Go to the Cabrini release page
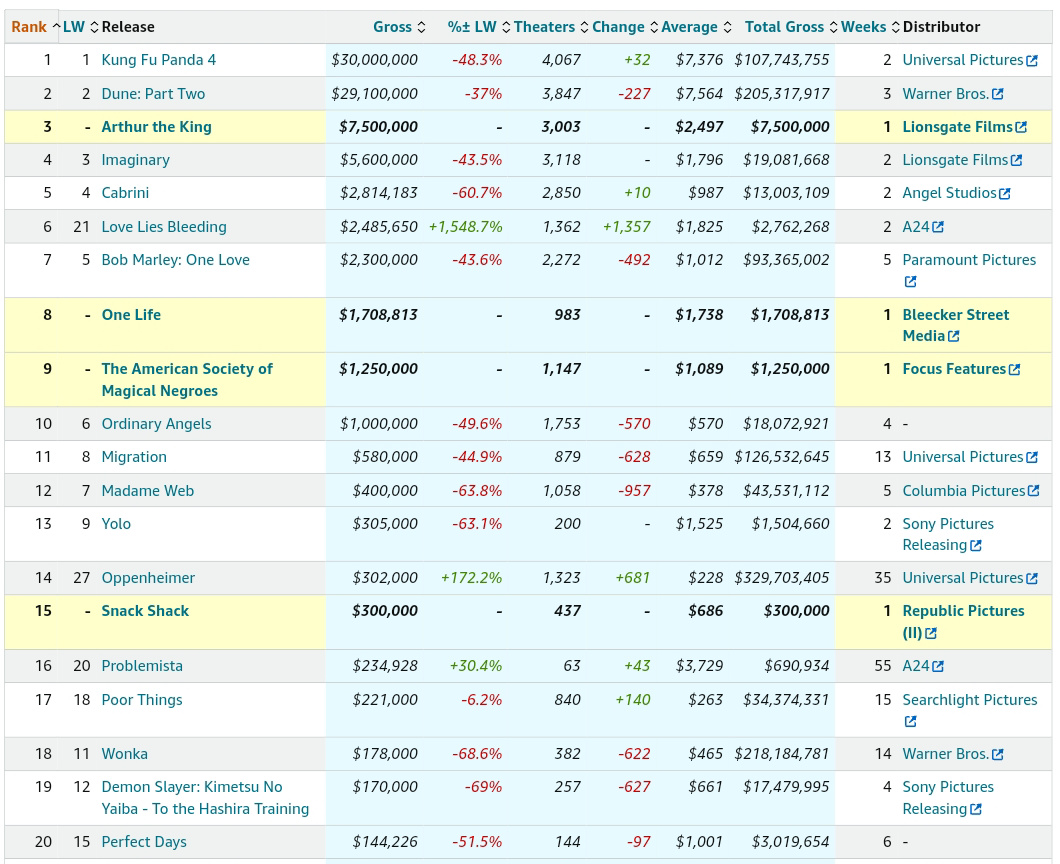The image size is (1060, 864). tap(125, 193)
